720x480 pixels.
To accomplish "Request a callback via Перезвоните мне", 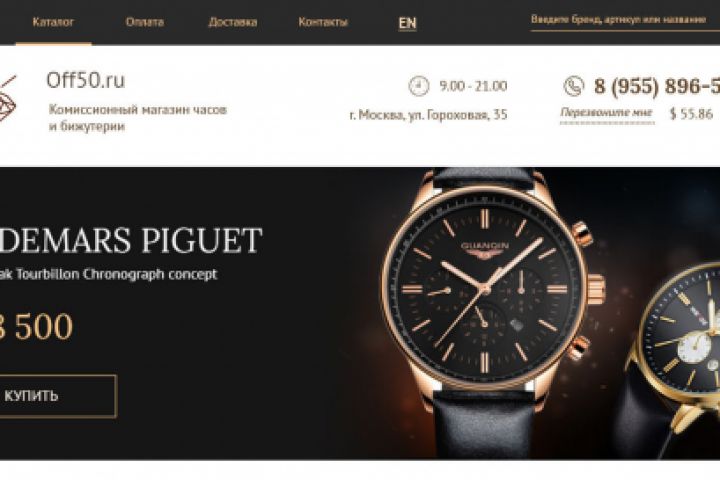I will (x=607, y=113).
